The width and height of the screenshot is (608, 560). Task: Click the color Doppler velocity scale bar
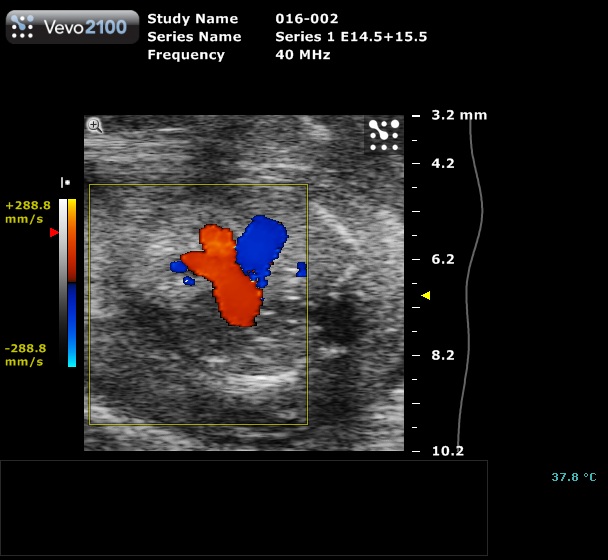(72, 283)
